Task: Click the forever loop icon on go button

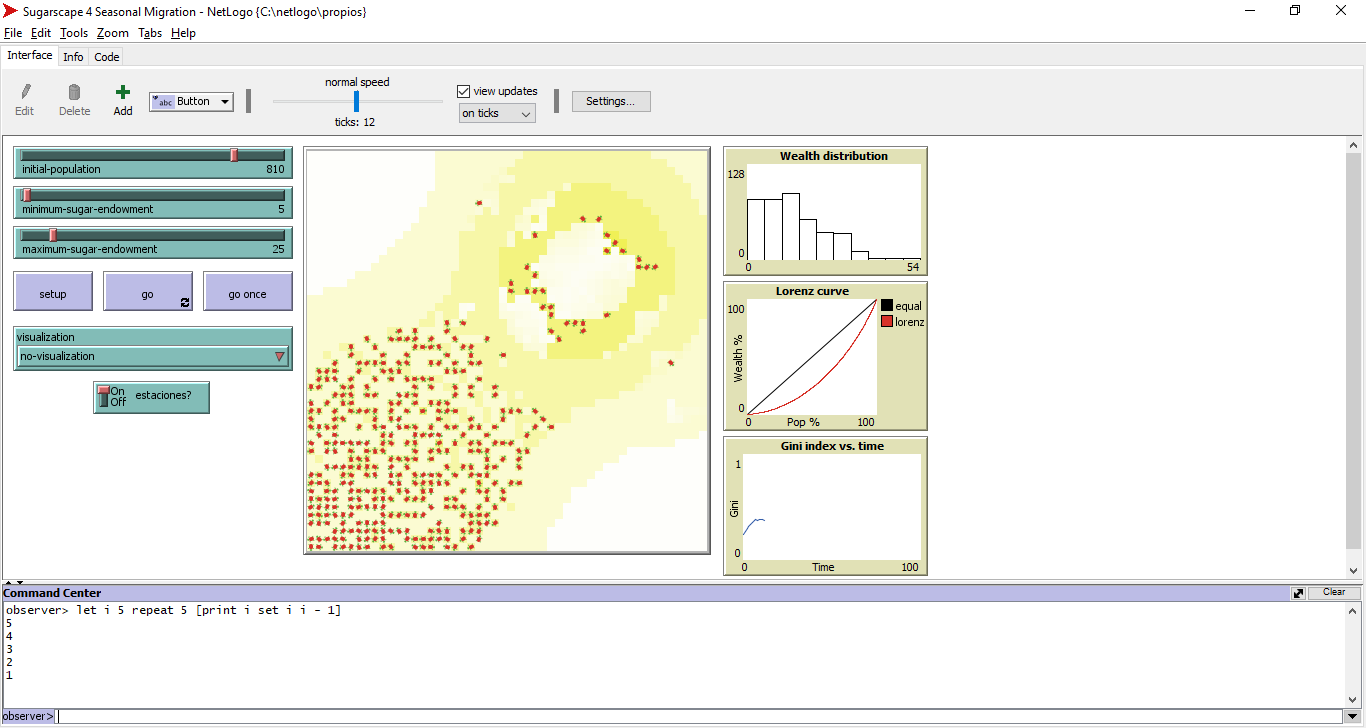Action: pos(184,302)
